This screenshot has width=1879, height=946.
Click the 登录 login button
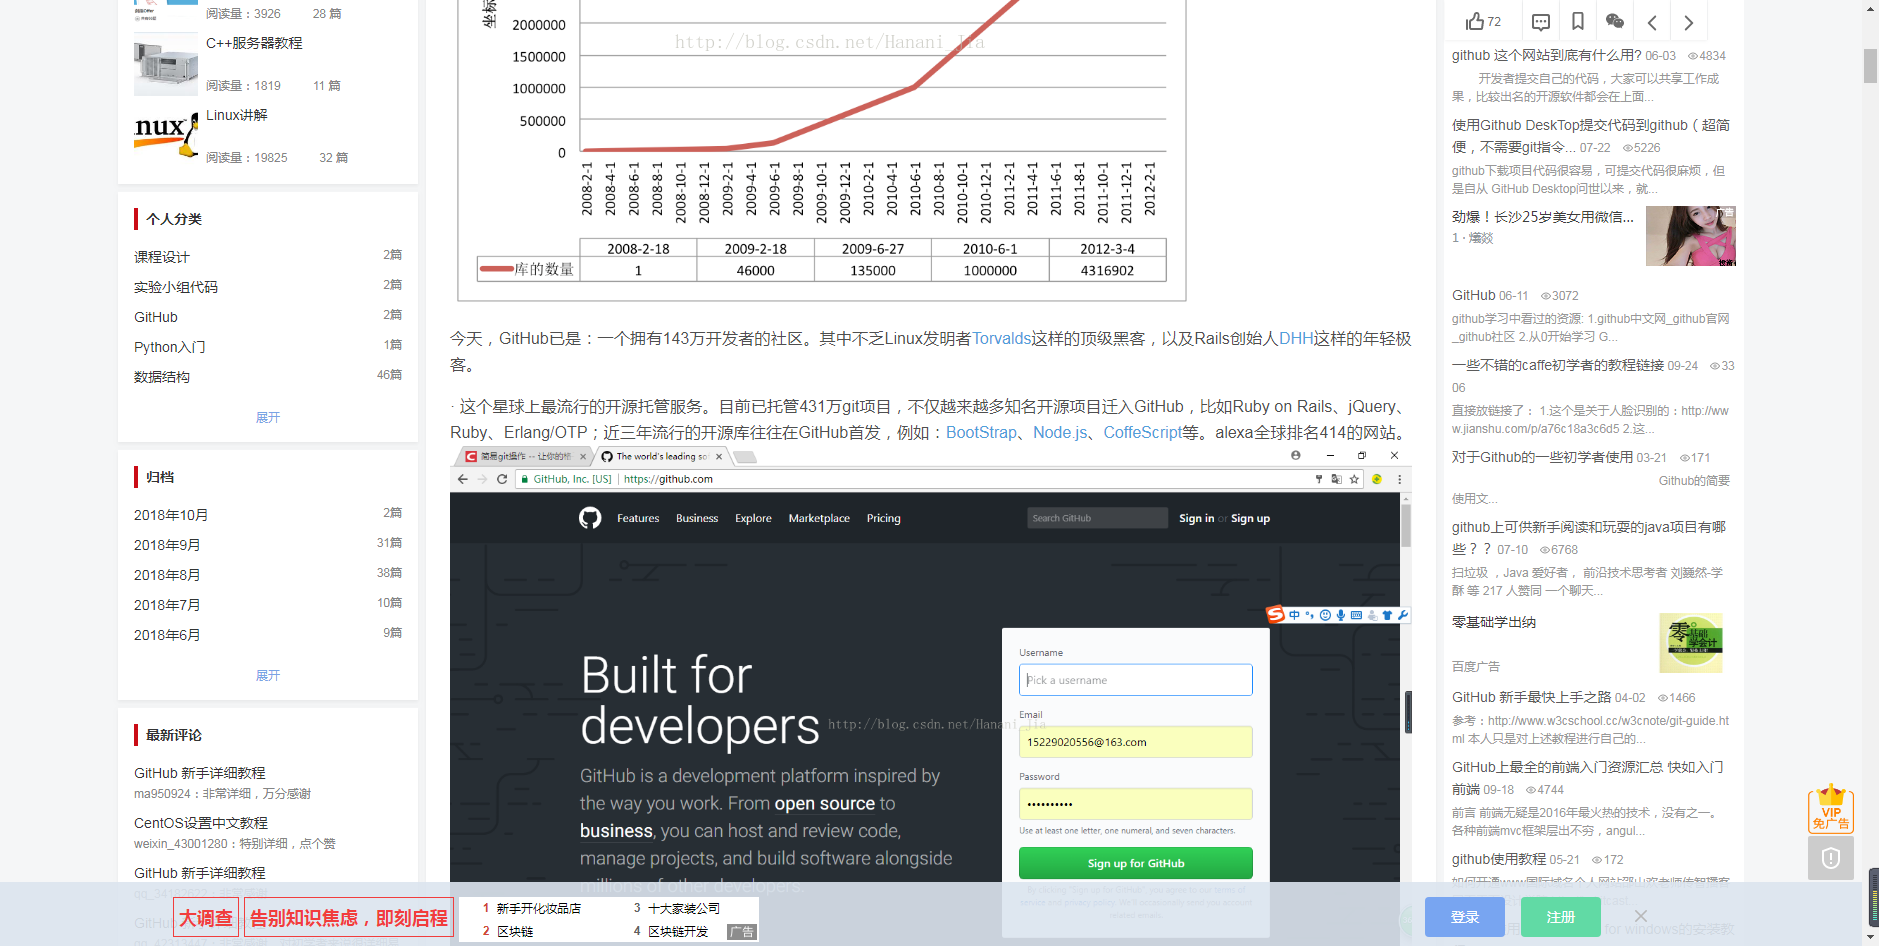(1465, 917)
